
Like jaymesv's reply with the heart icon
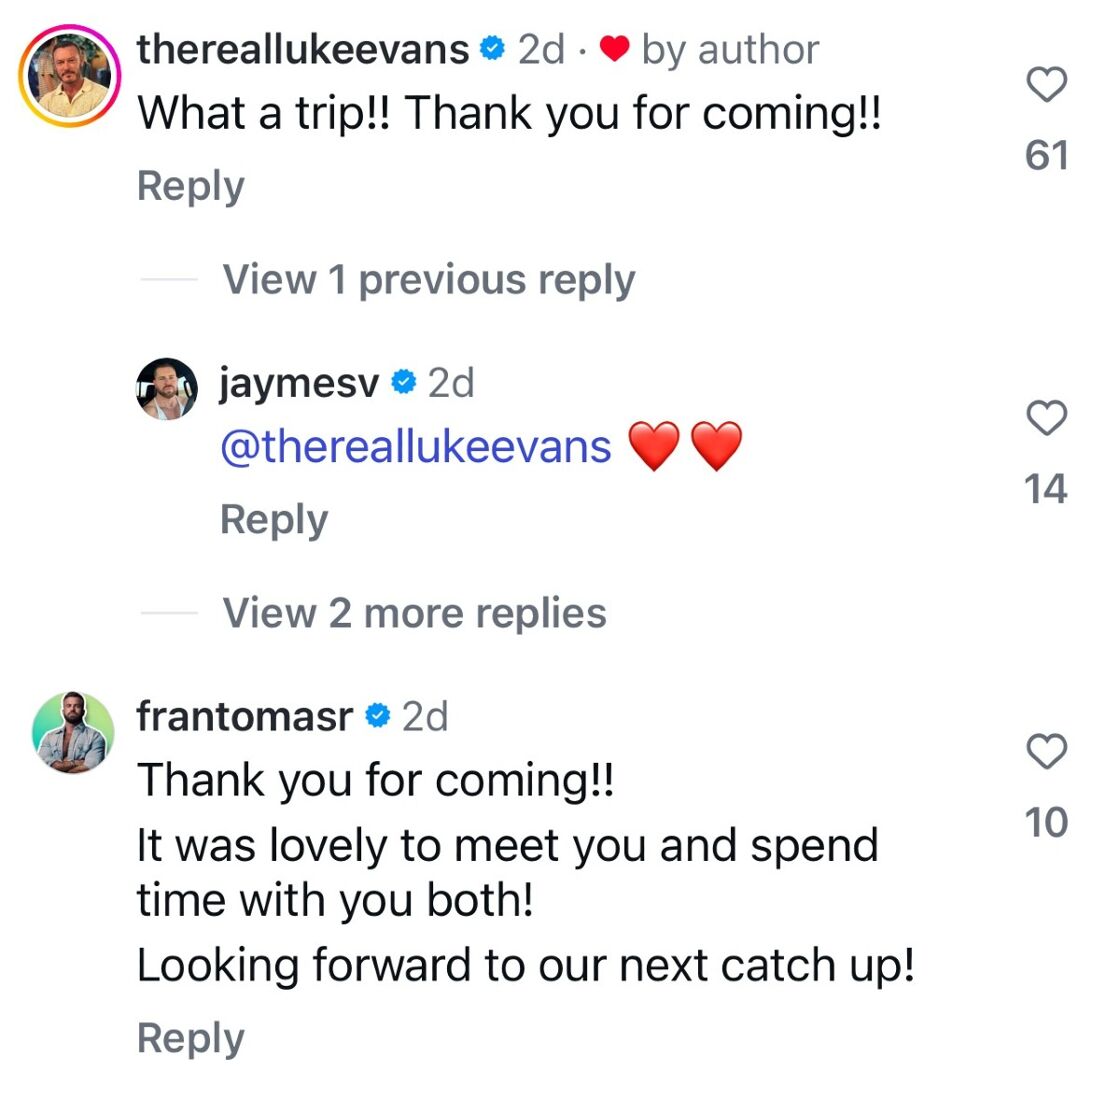tap(1047, 418)
